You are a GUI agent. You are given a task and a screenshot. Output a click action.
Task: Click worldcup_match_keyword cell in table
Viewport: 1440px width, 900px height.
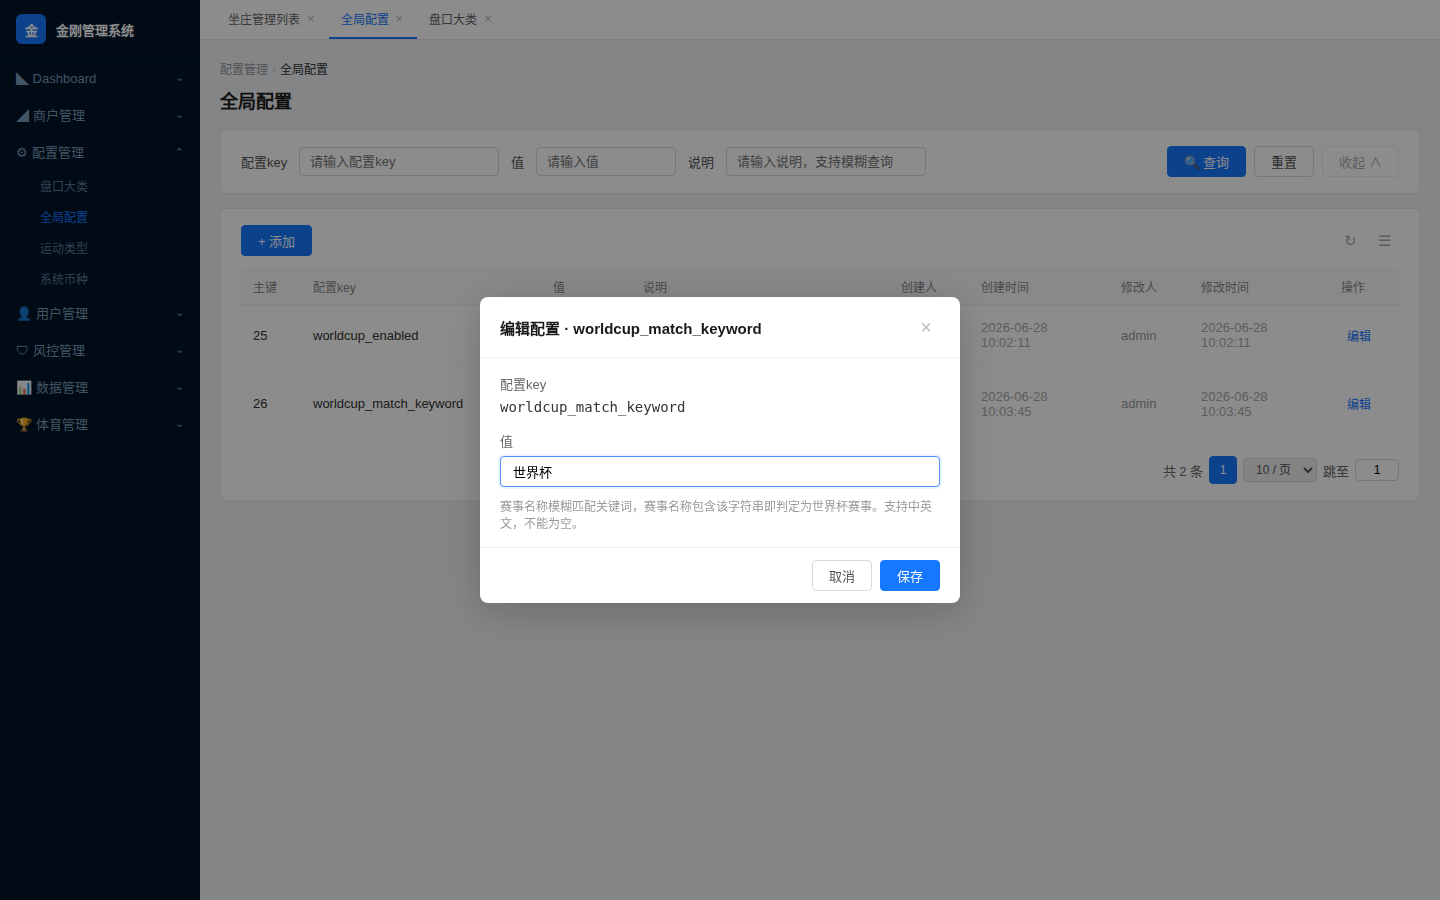pyautogui.click(x=388, y=404)
